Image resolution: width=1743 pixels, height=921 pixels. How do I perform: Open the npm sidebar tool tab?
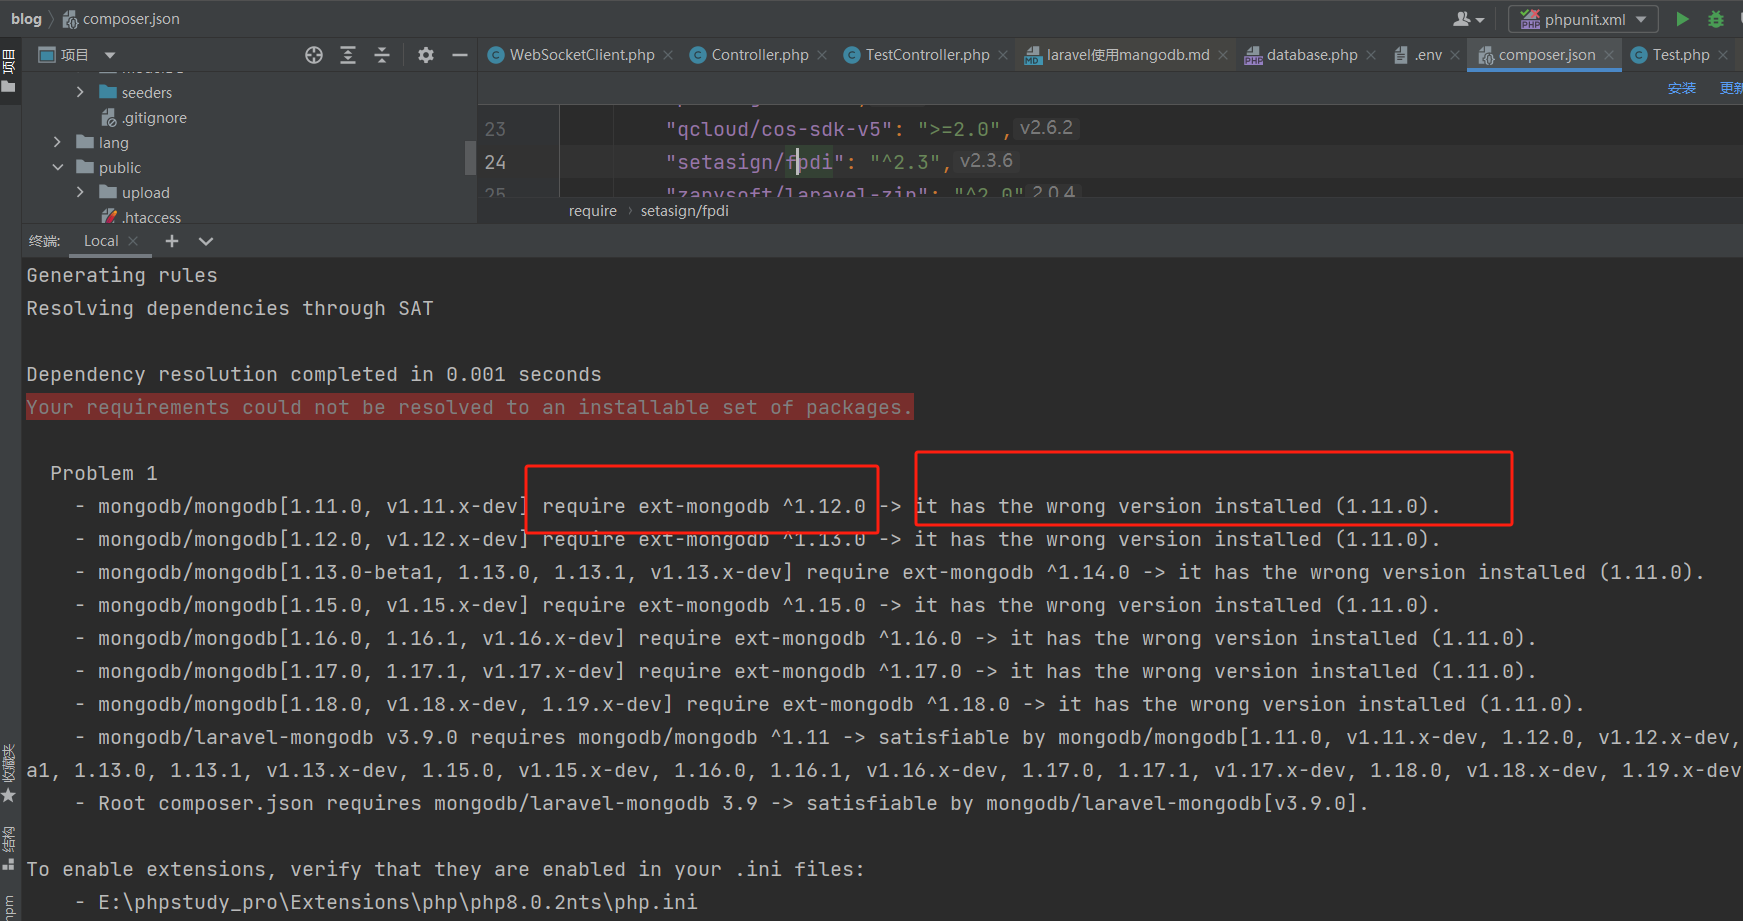pos(9,908)
